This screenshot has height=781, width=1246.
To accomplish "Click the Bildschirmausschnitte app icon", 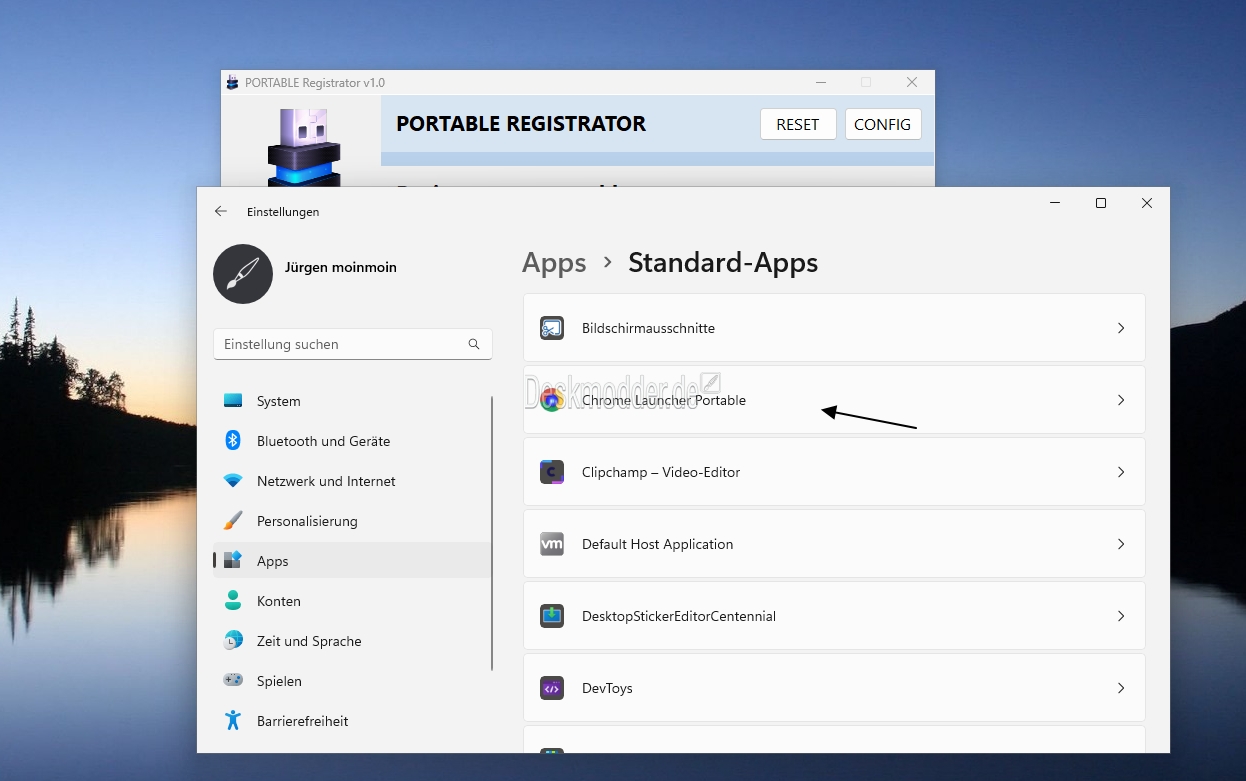I will click(x=552, y=328).
